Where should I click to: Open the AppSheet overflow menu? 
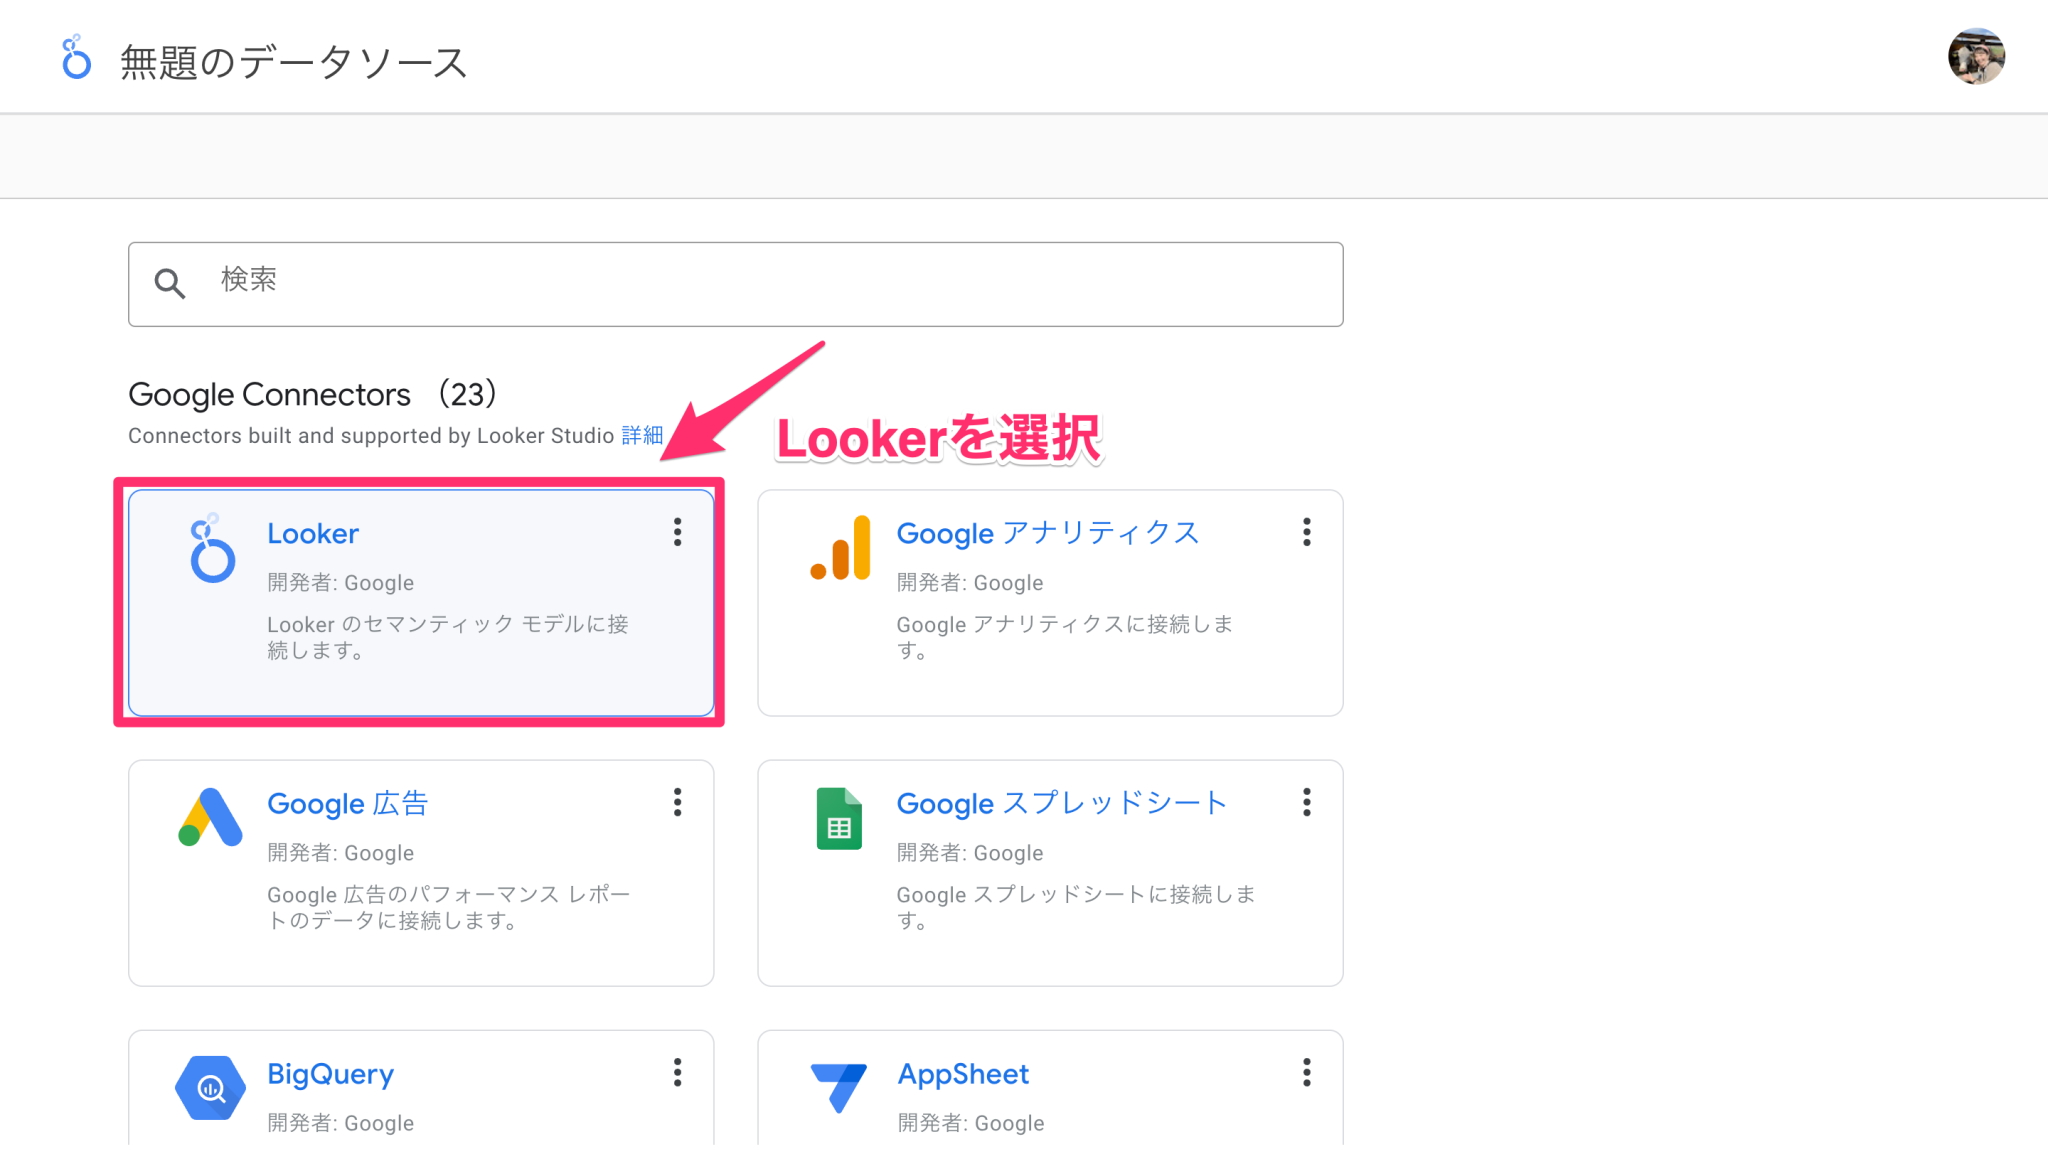[x=1306, y=1073]
